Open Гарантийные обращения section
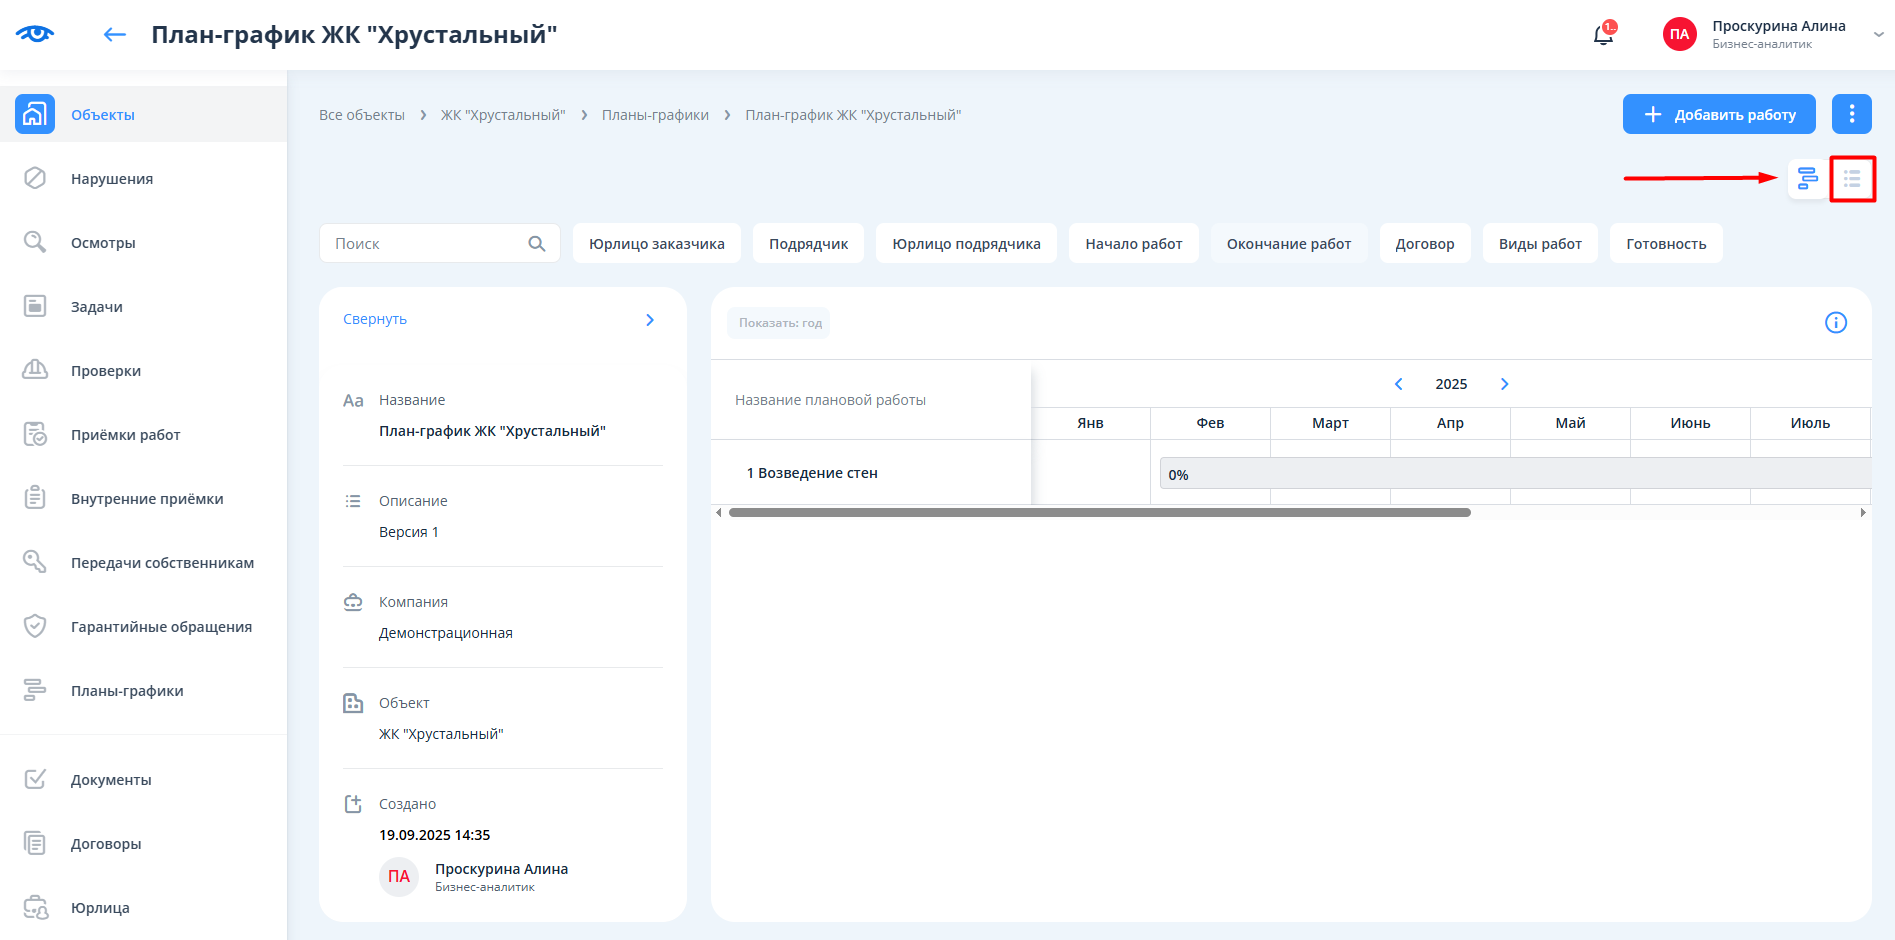The width and height of the screenshot is (1895, 940). 161,627
